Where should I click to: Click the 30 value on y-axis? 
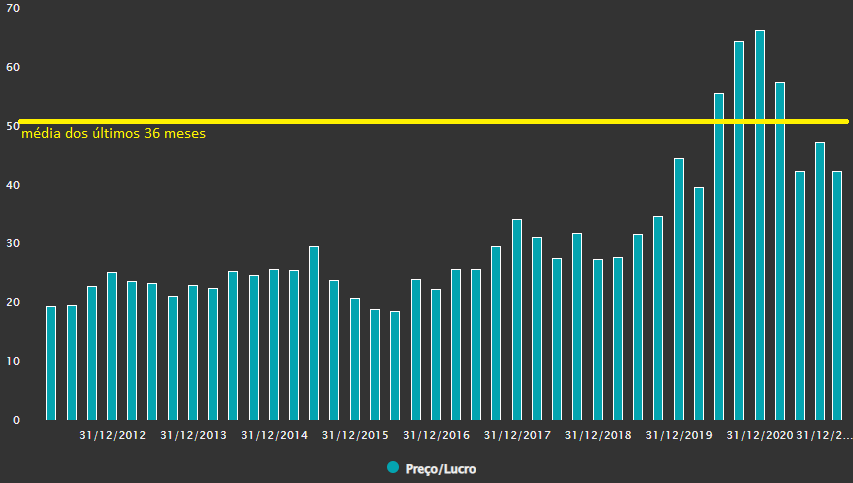tap(13, 243)
